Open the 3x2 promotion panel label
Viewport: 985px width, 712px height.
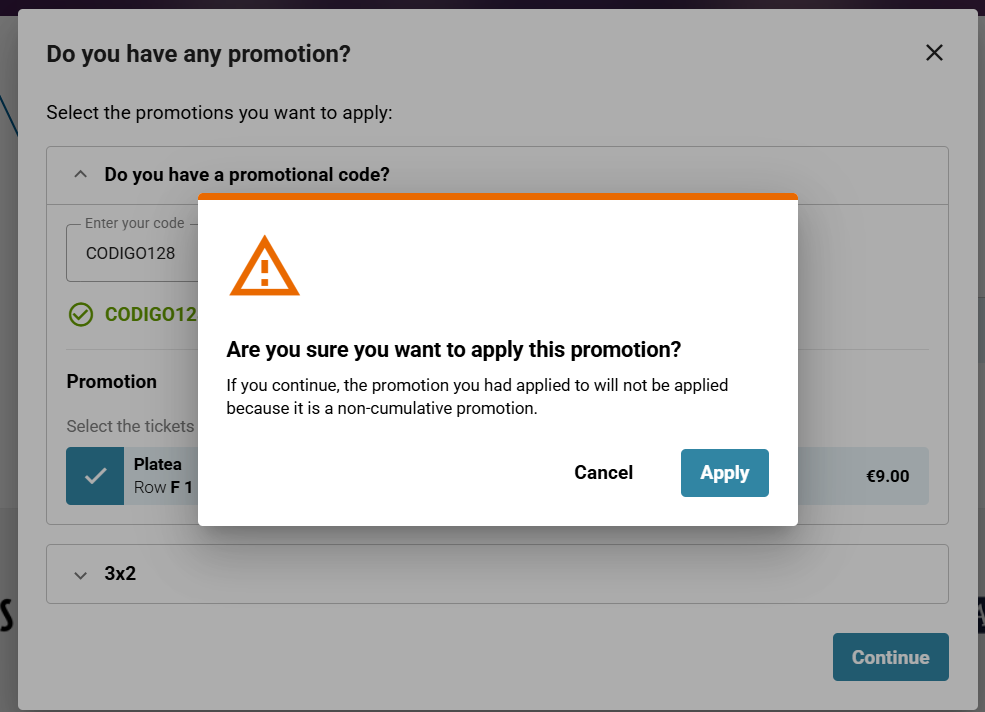click(120, 573)
